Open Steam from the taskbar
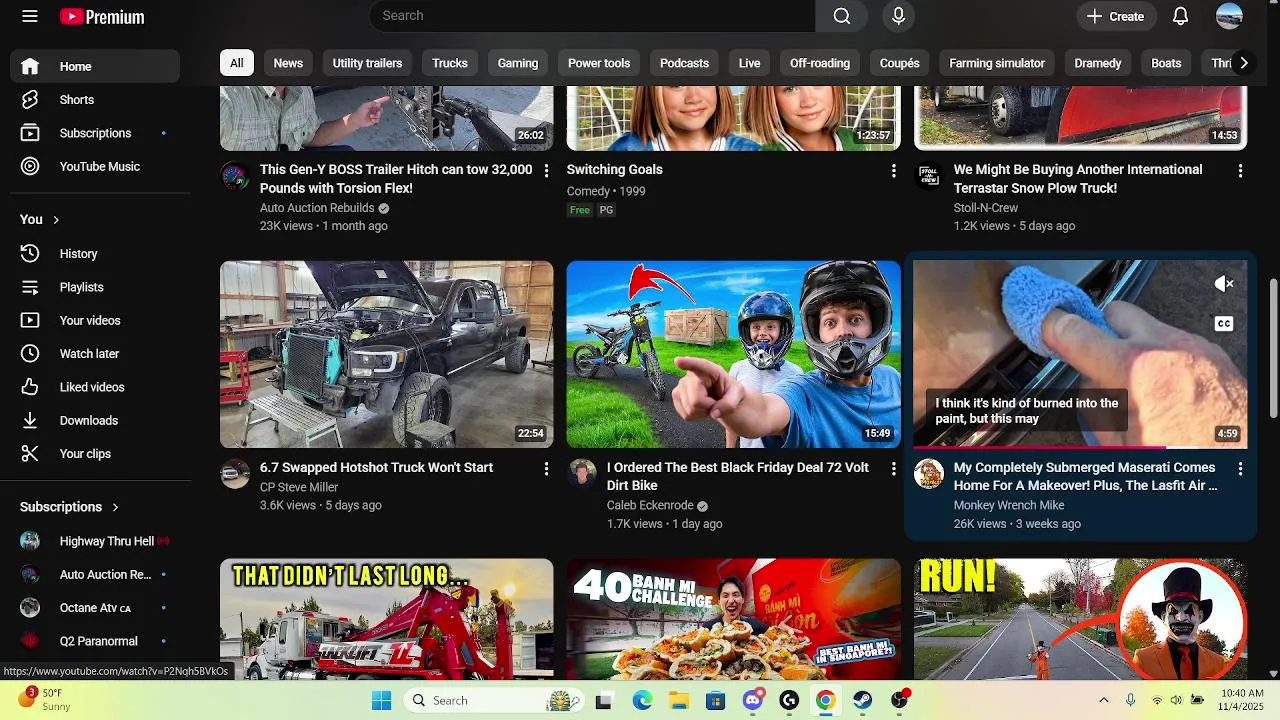 pos(862,700)
